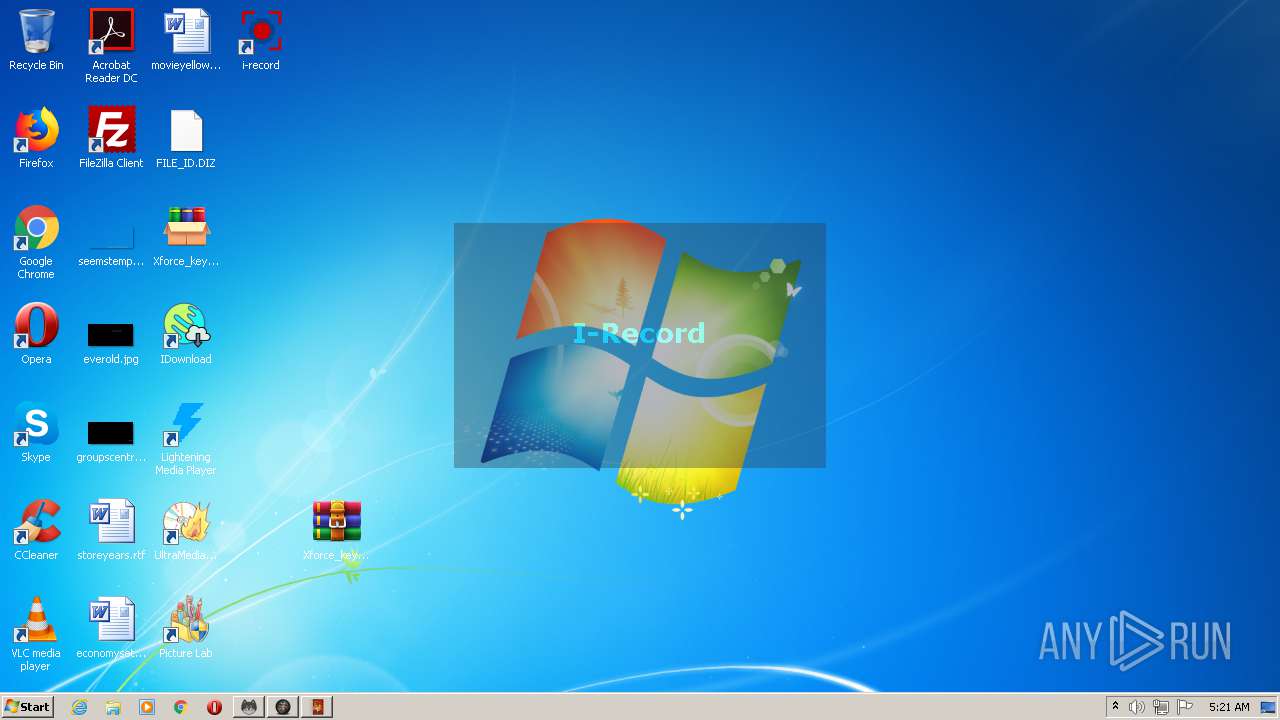Select the Firefox desktop shortcut

[36, 138]
